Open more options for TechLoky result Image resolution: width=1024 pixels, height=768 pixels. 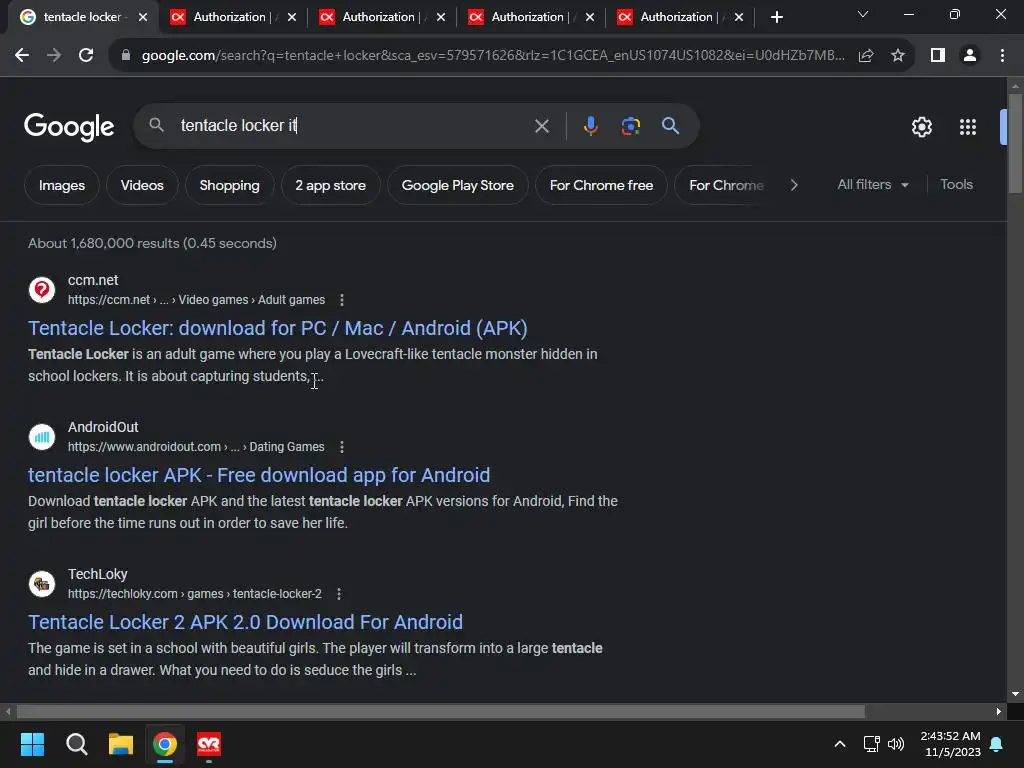(338, 594)
